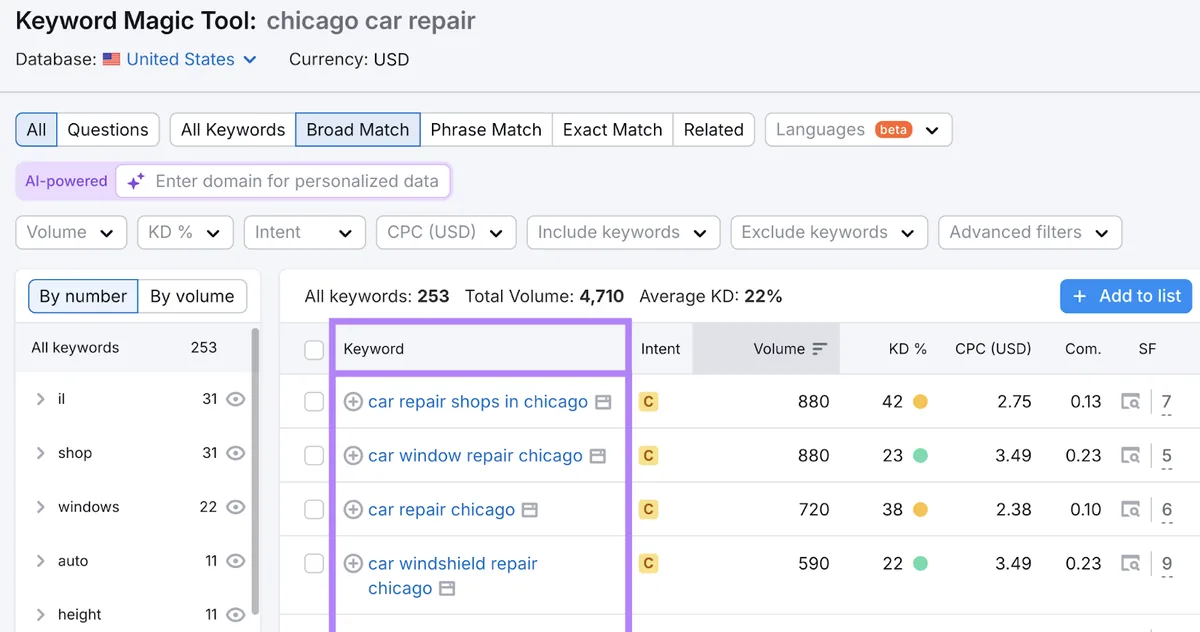Switch to Phrase Match
1200x632 pixels.
tap(486, 130)
